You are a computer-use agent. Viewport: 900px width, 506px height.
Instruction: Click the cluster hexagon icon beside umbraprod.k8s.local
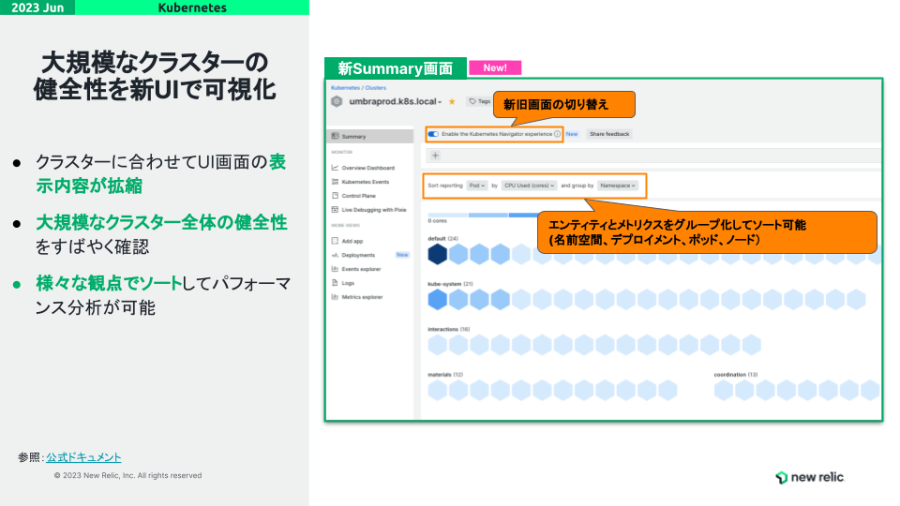(x=337, y=102)
